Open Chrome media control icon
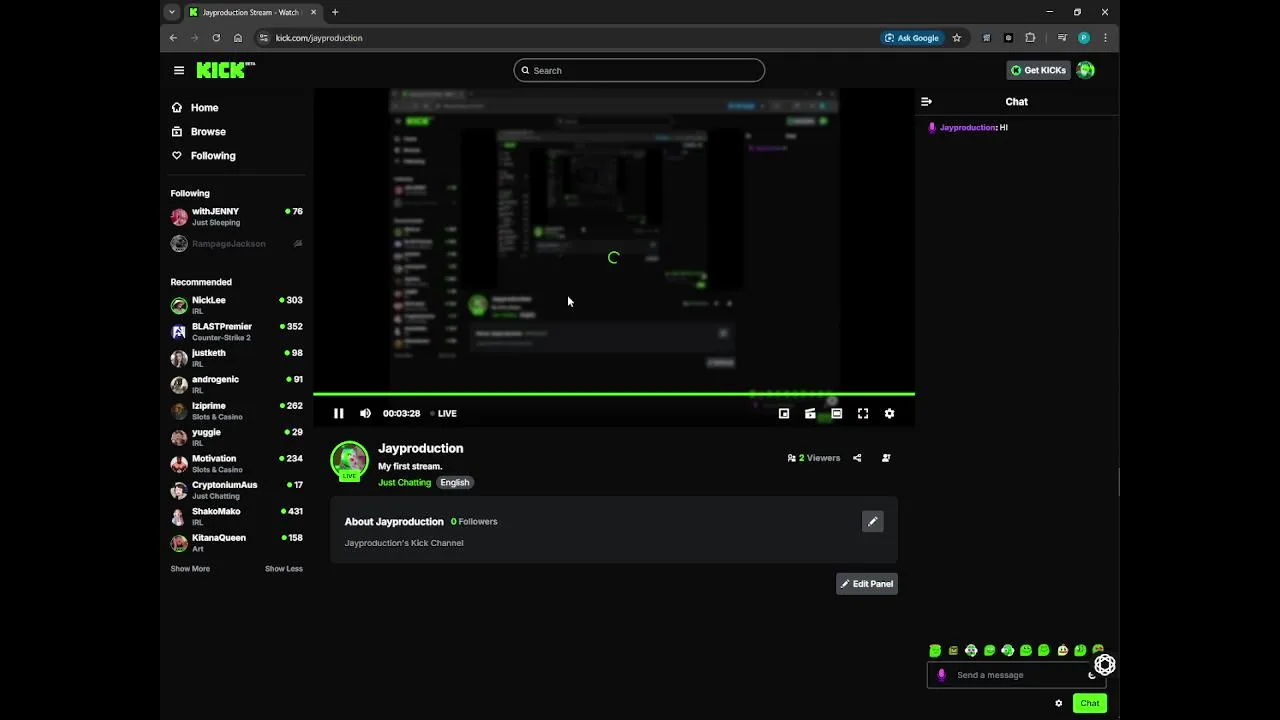Image resolution: width=1280 pixels, height=720 pixels. [x=1062, y=38]
